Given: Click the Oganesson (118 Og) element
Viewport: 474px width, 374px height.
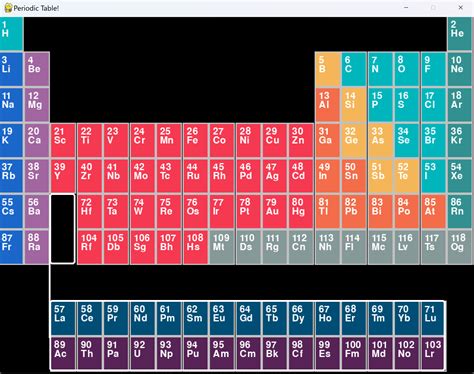Looking at the screenshot, I should 460,247.
